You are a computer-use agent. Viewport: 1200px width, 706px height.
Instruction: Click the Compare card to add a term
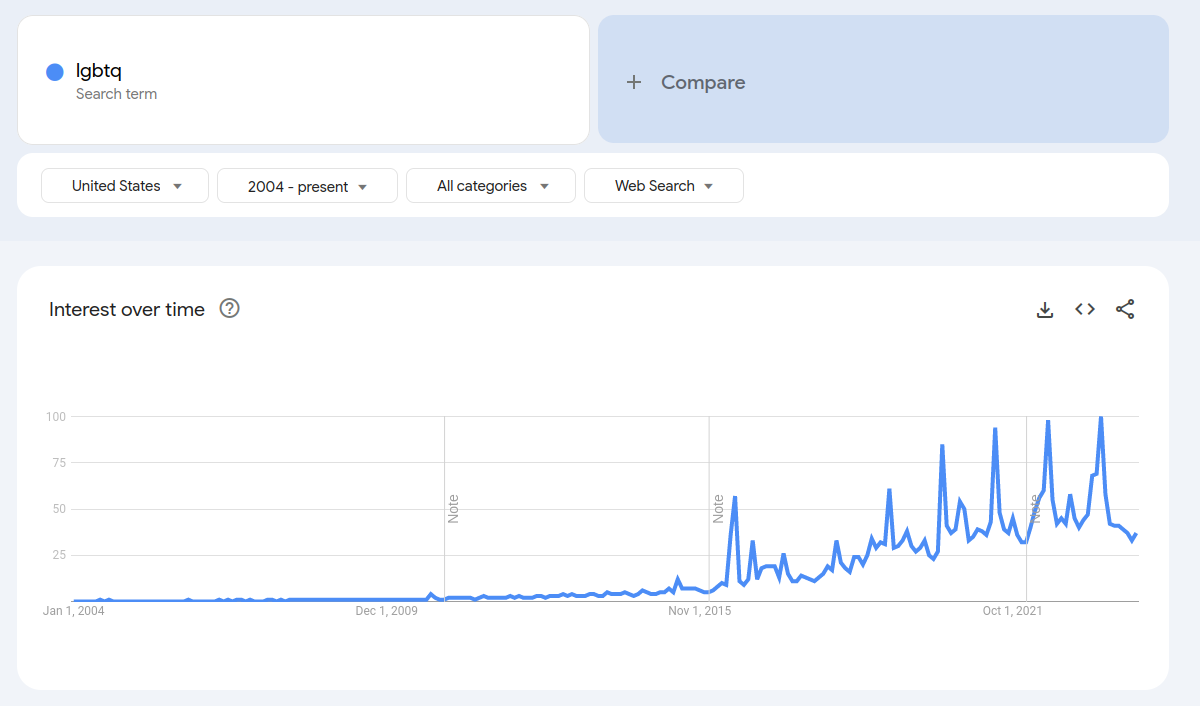pyautogui.click(x=883, y=79)
